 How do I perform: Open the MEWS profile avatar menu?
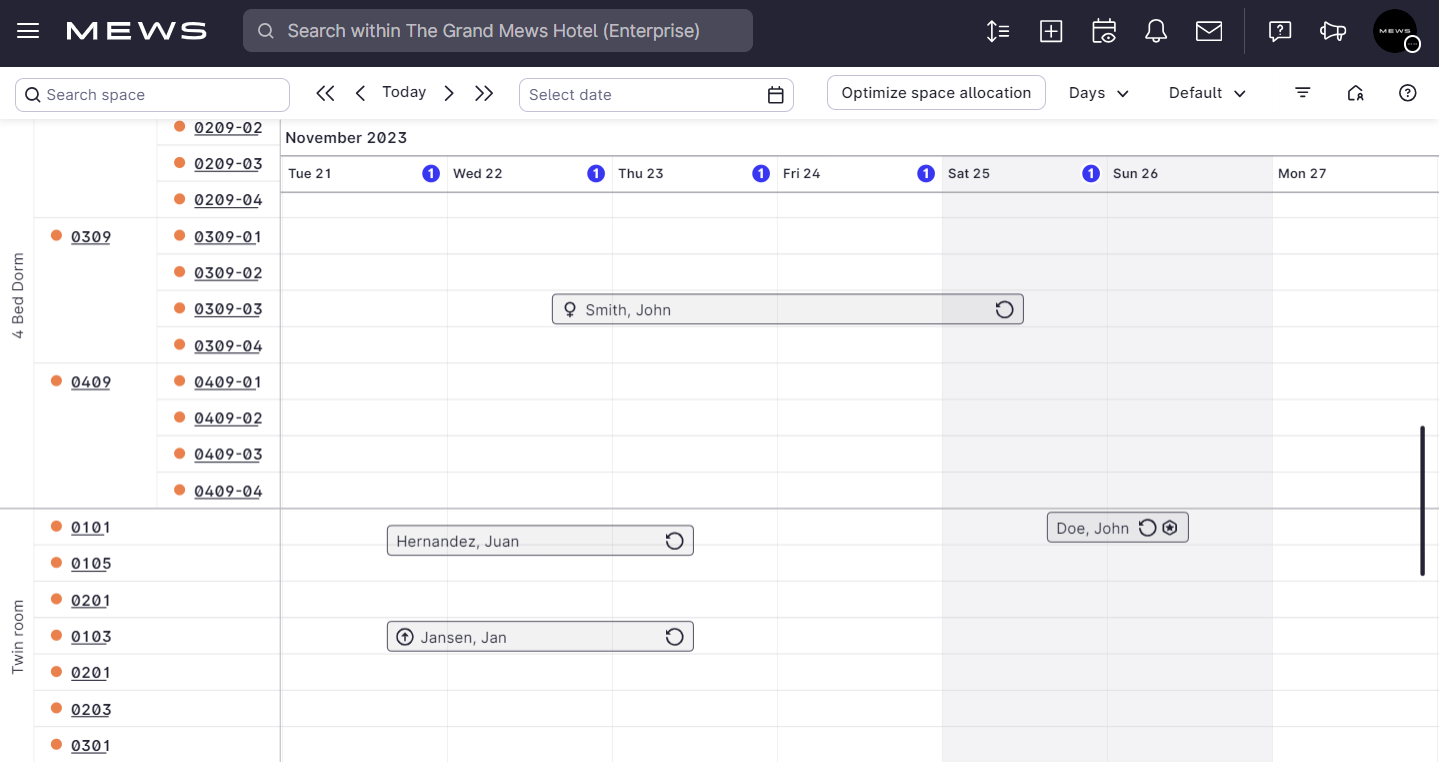click(x=1396, y=31)
